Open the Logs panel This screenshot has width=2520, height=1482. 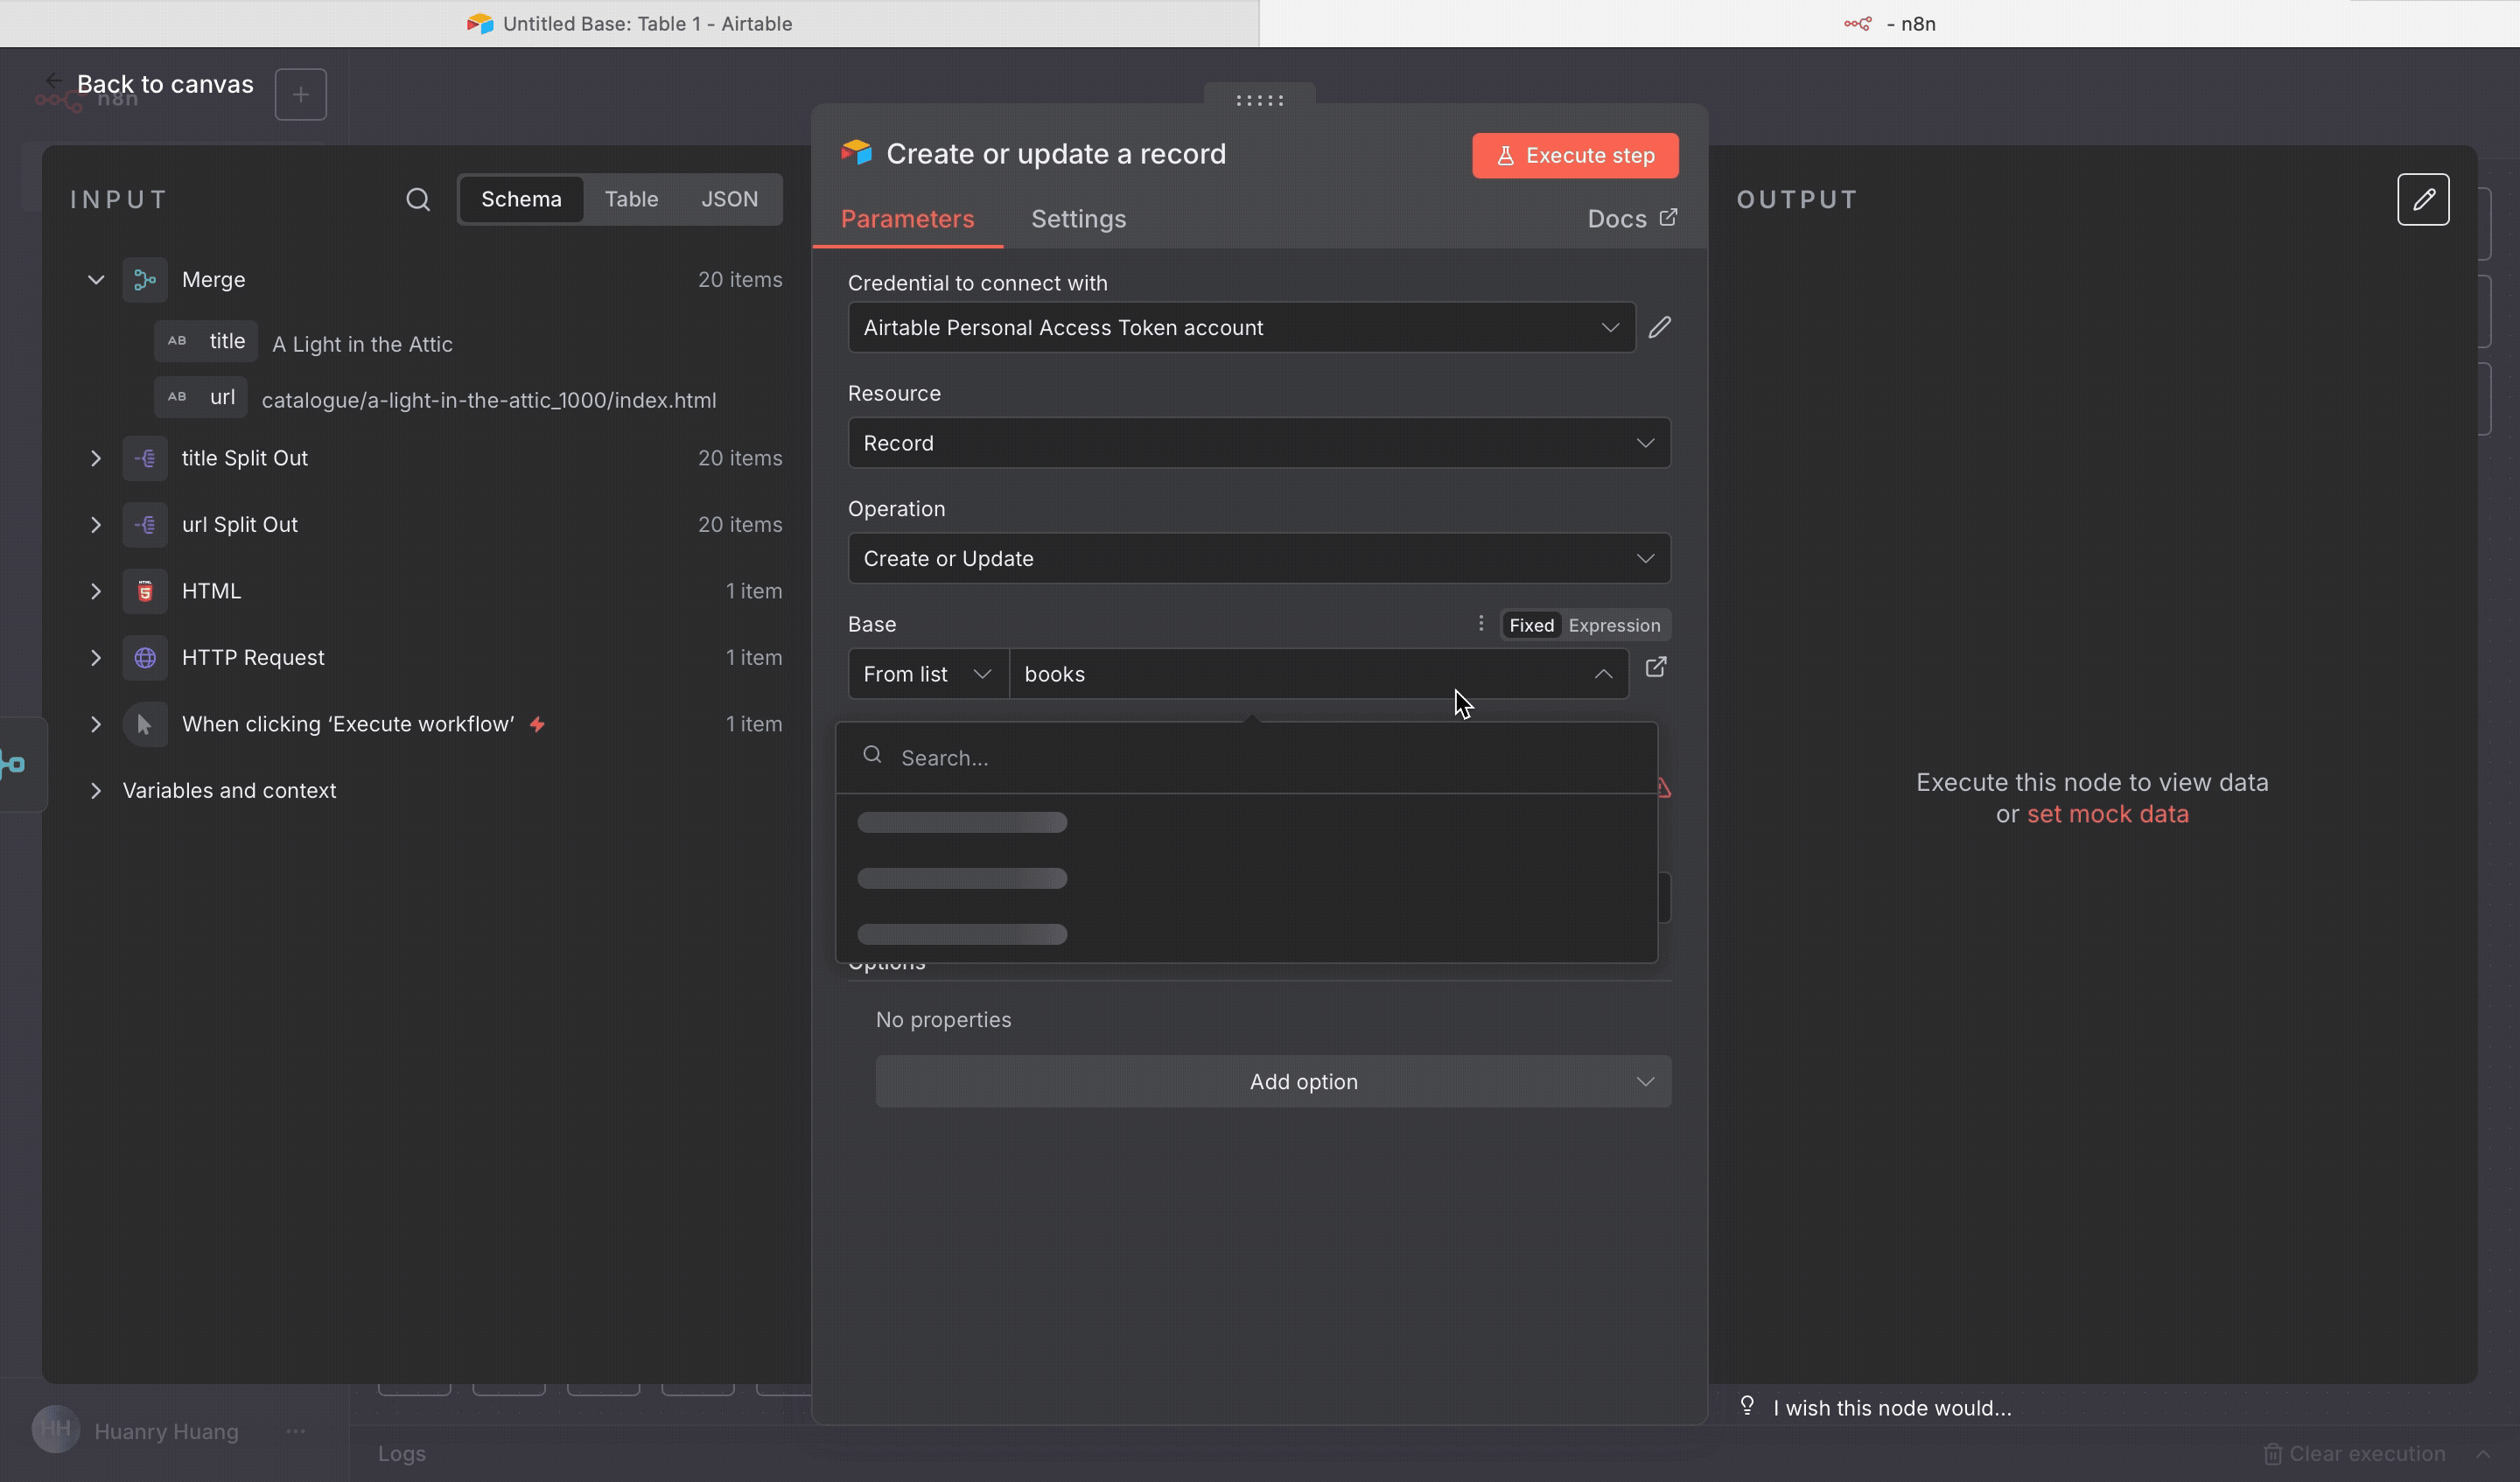[x=402, y=1453]
